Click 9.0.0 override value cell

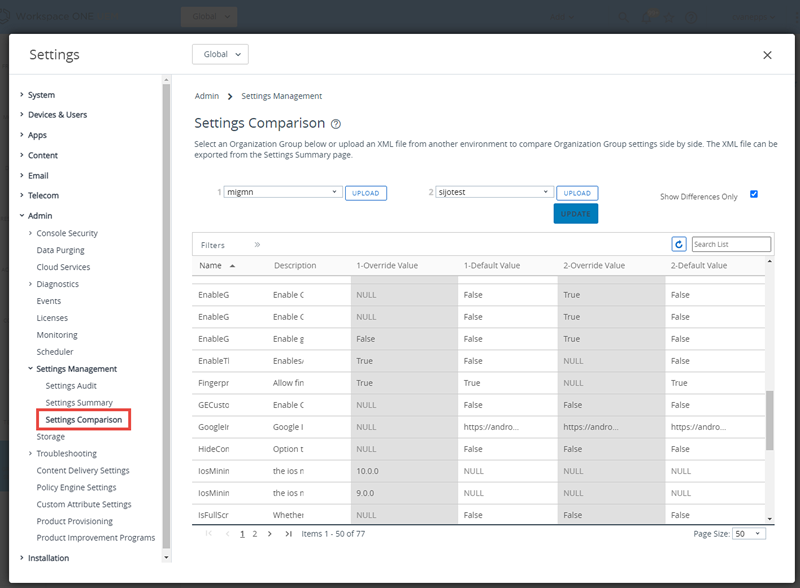pos(365,493)
